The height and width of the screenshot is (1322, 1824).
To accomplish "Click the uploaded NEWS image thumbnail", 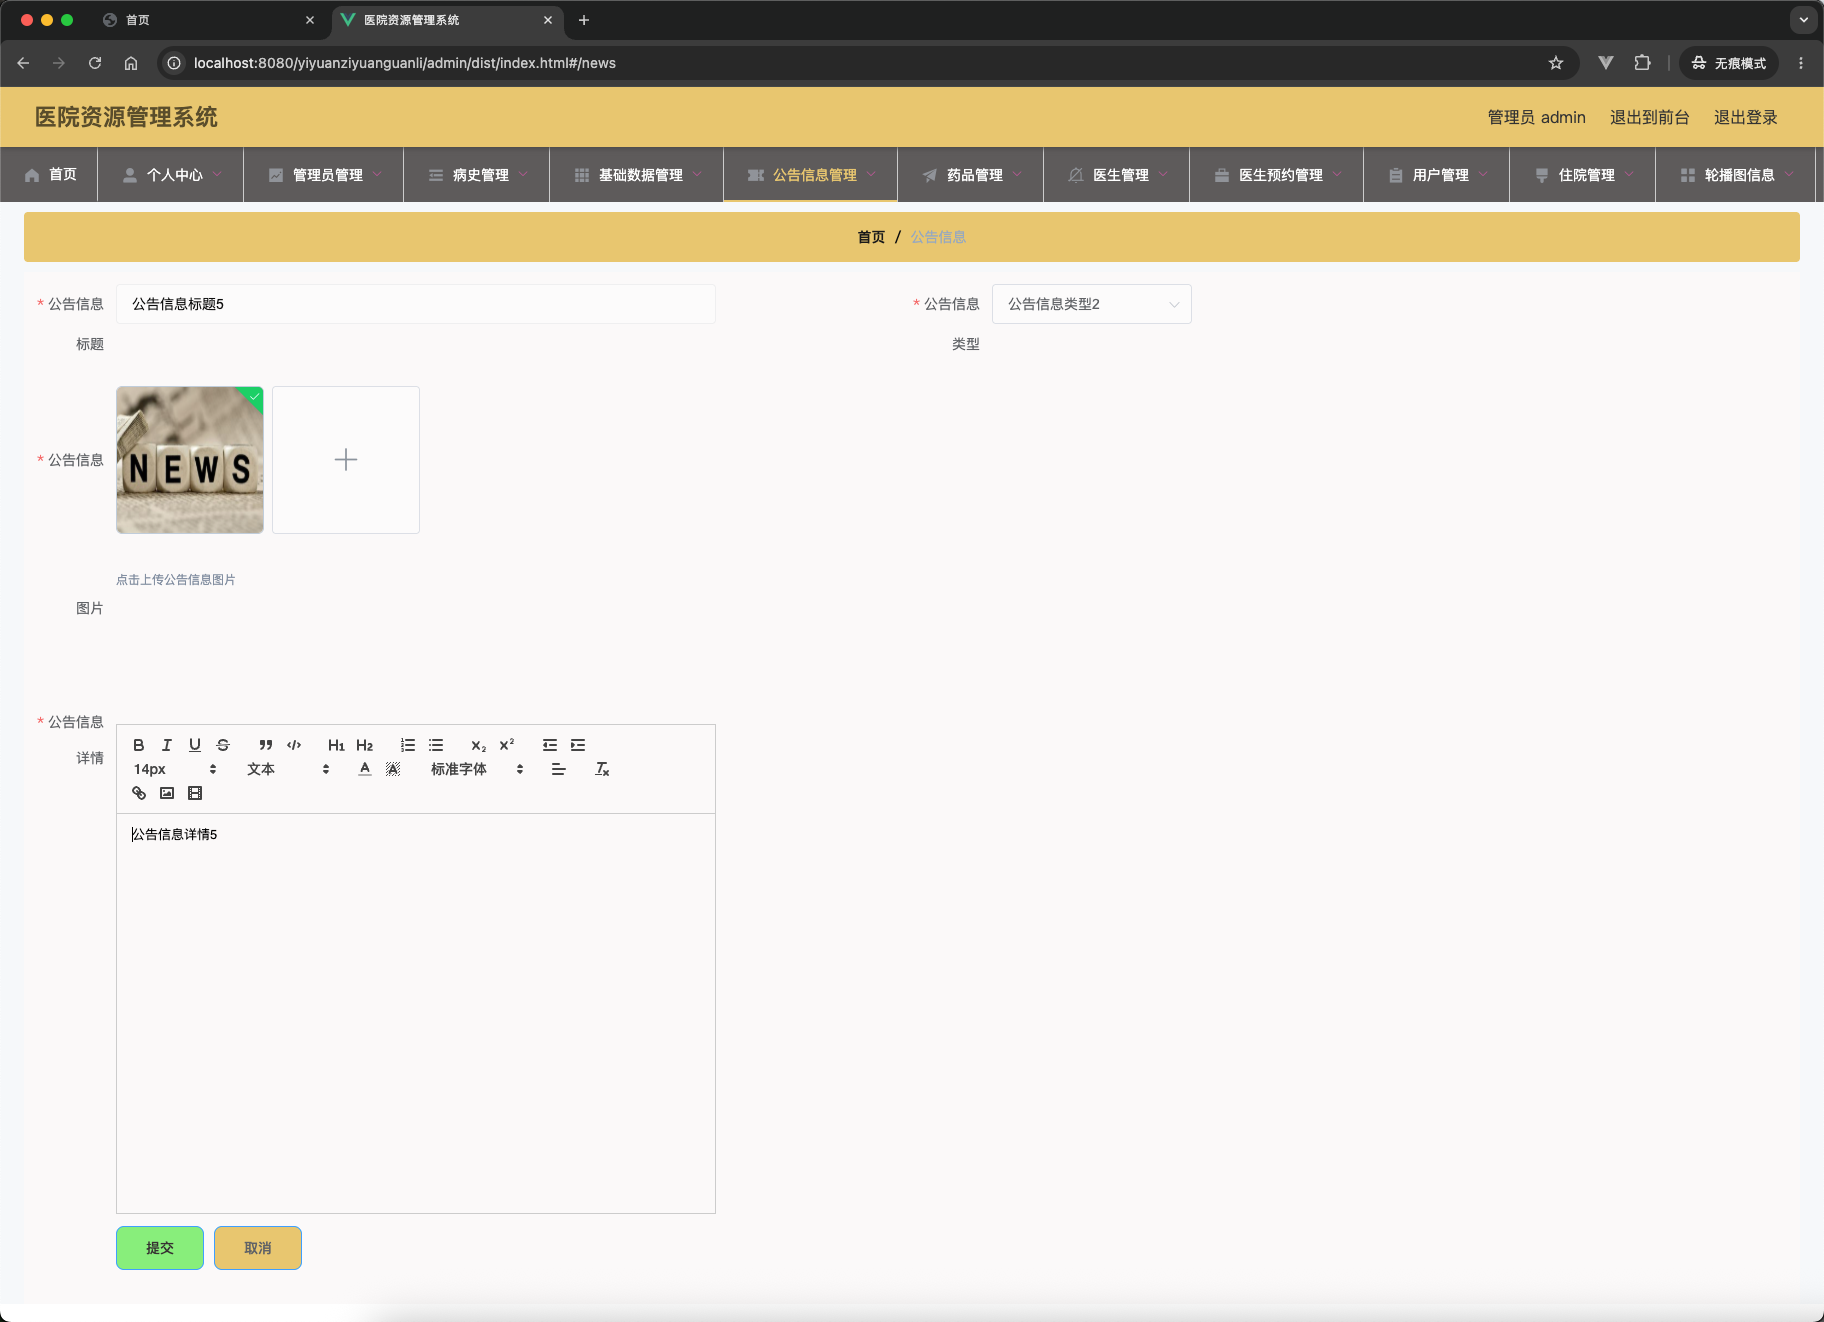I will pos(190,460).
